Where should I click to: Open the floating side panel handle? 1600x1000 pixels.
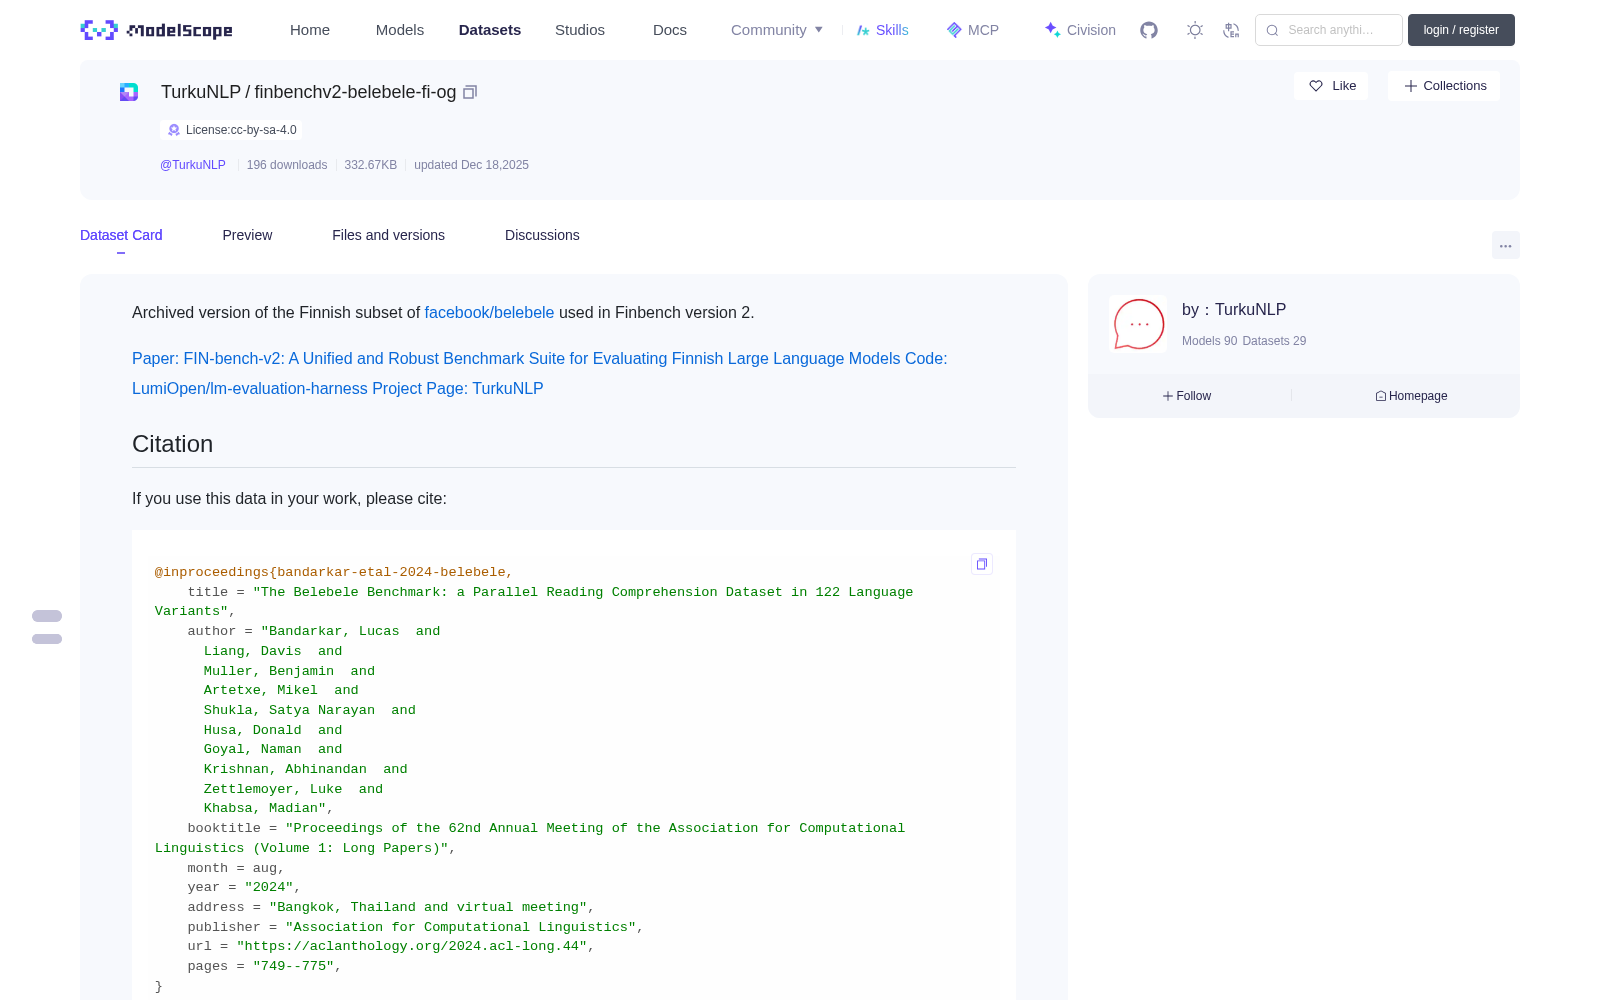[x=47, y=627]
